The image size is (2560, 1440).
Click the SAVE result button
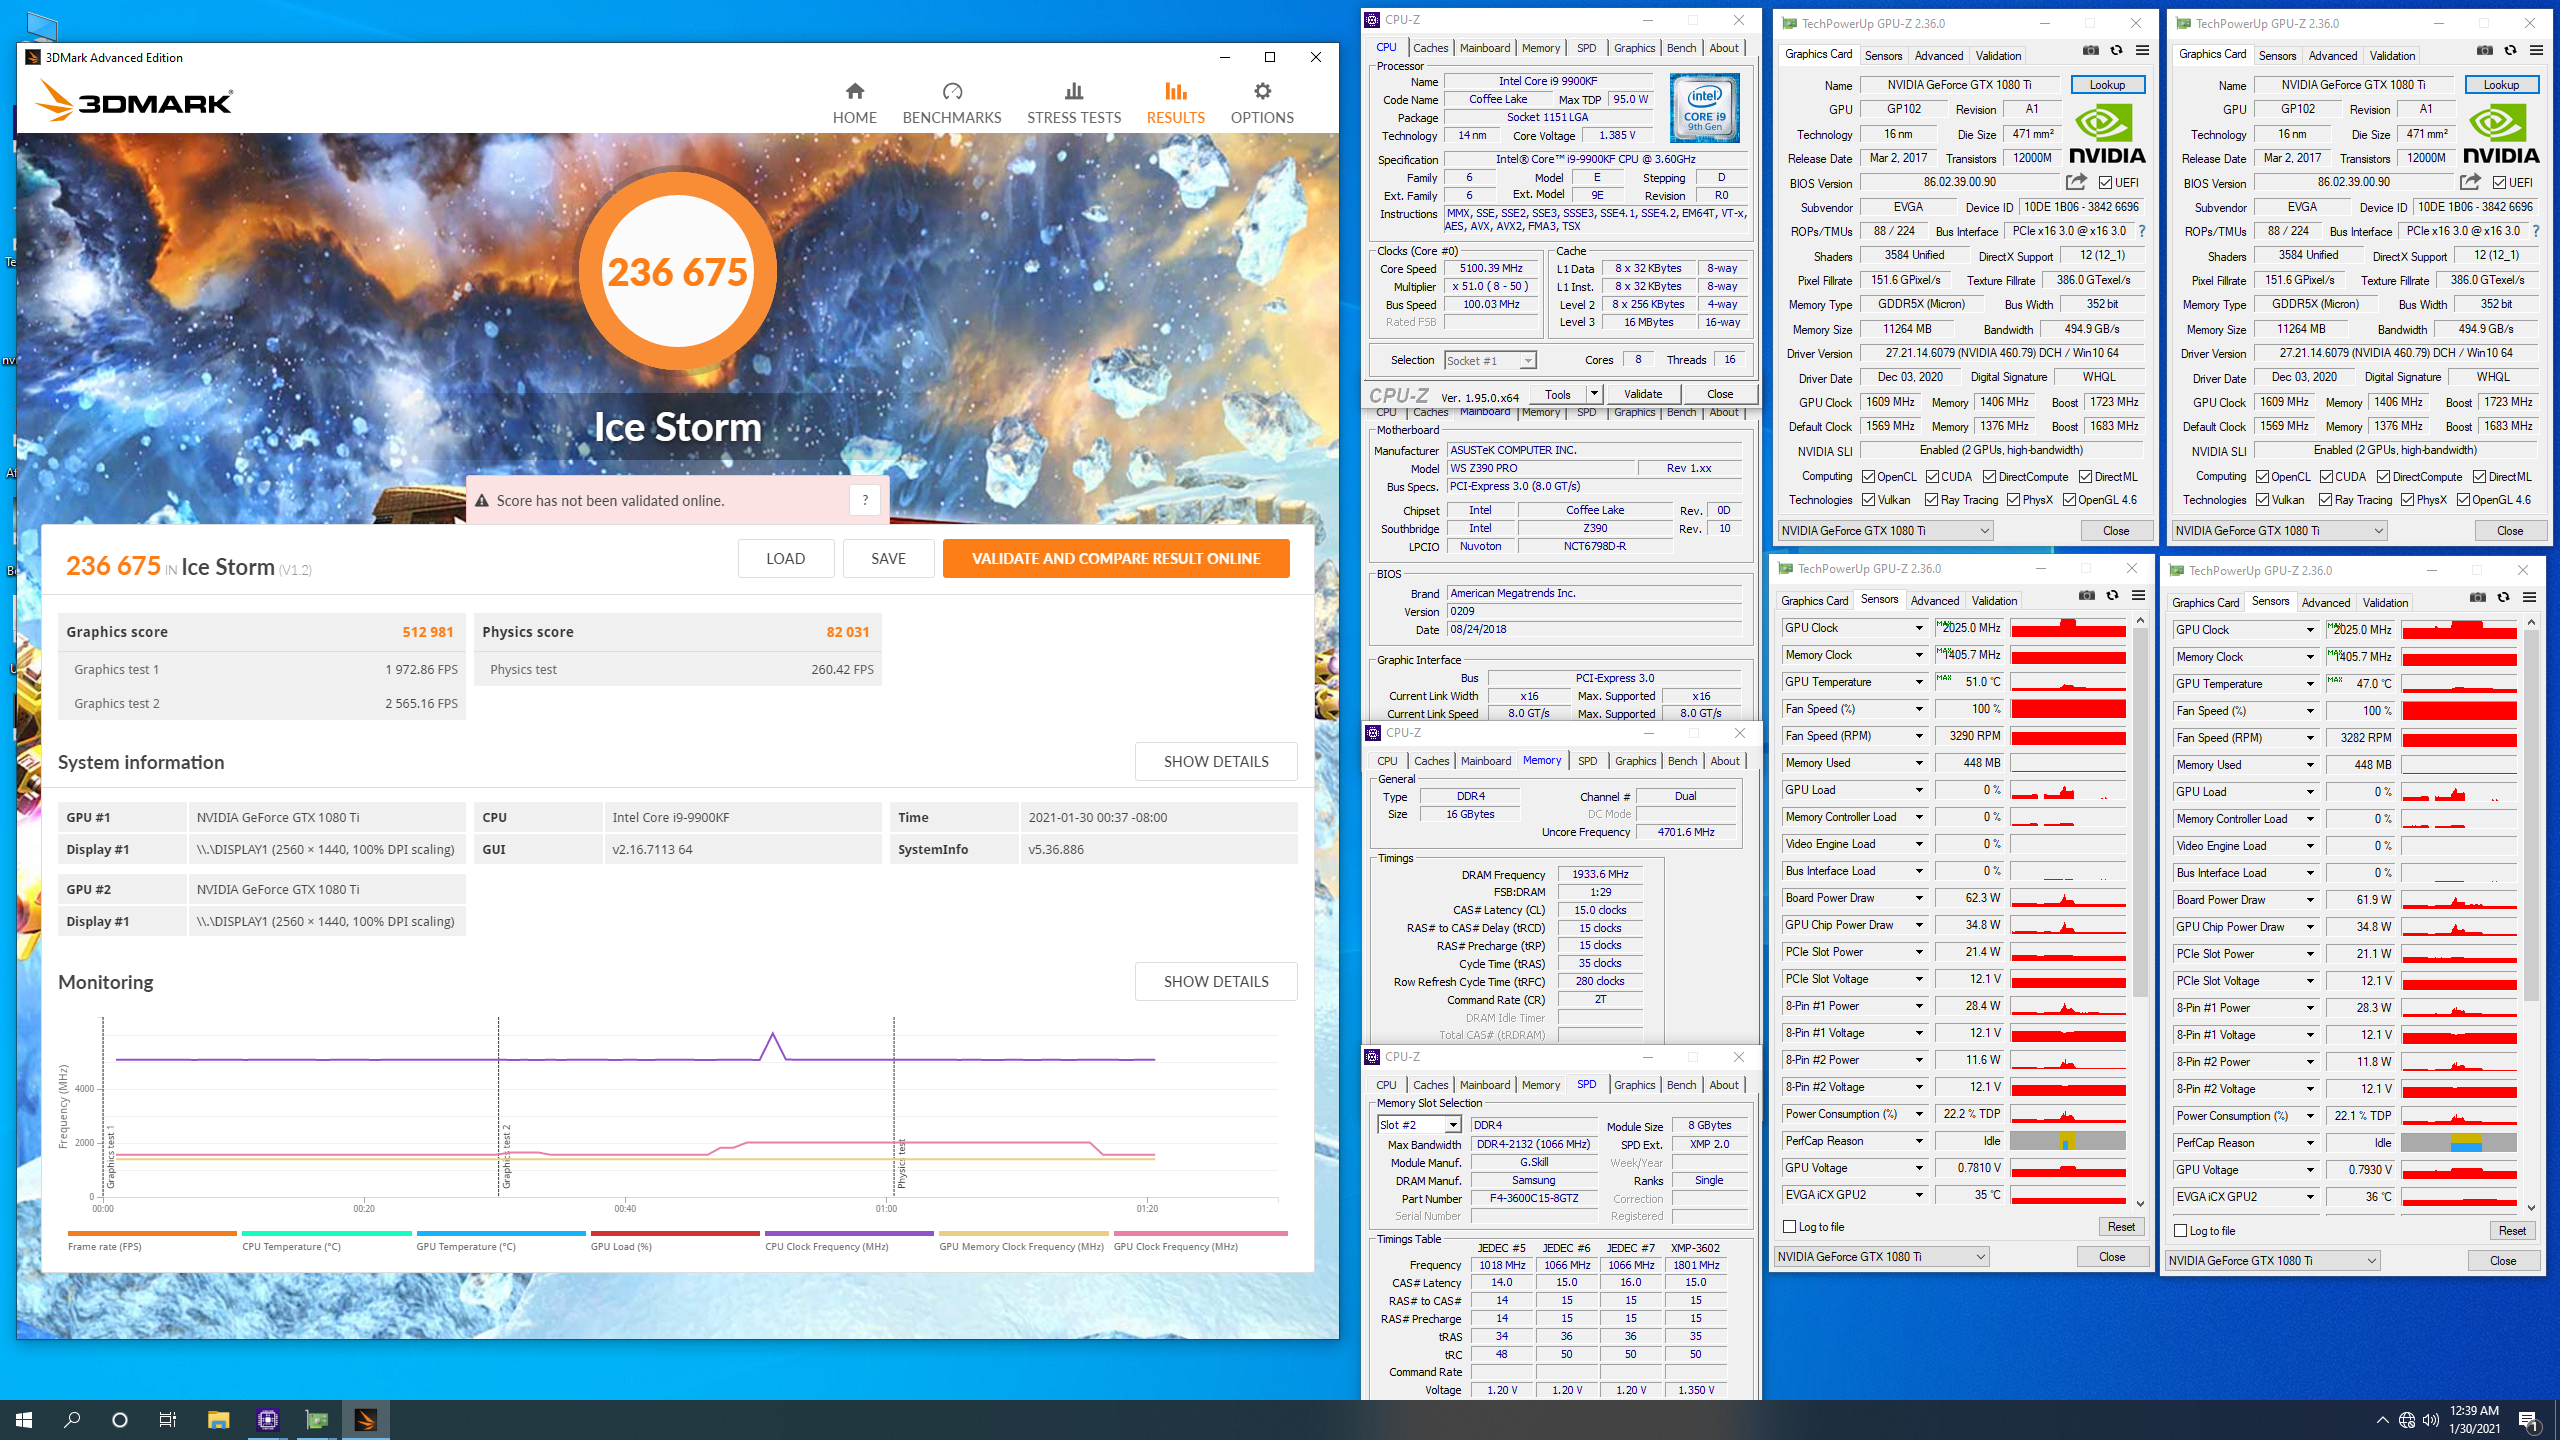click(888, 558)
